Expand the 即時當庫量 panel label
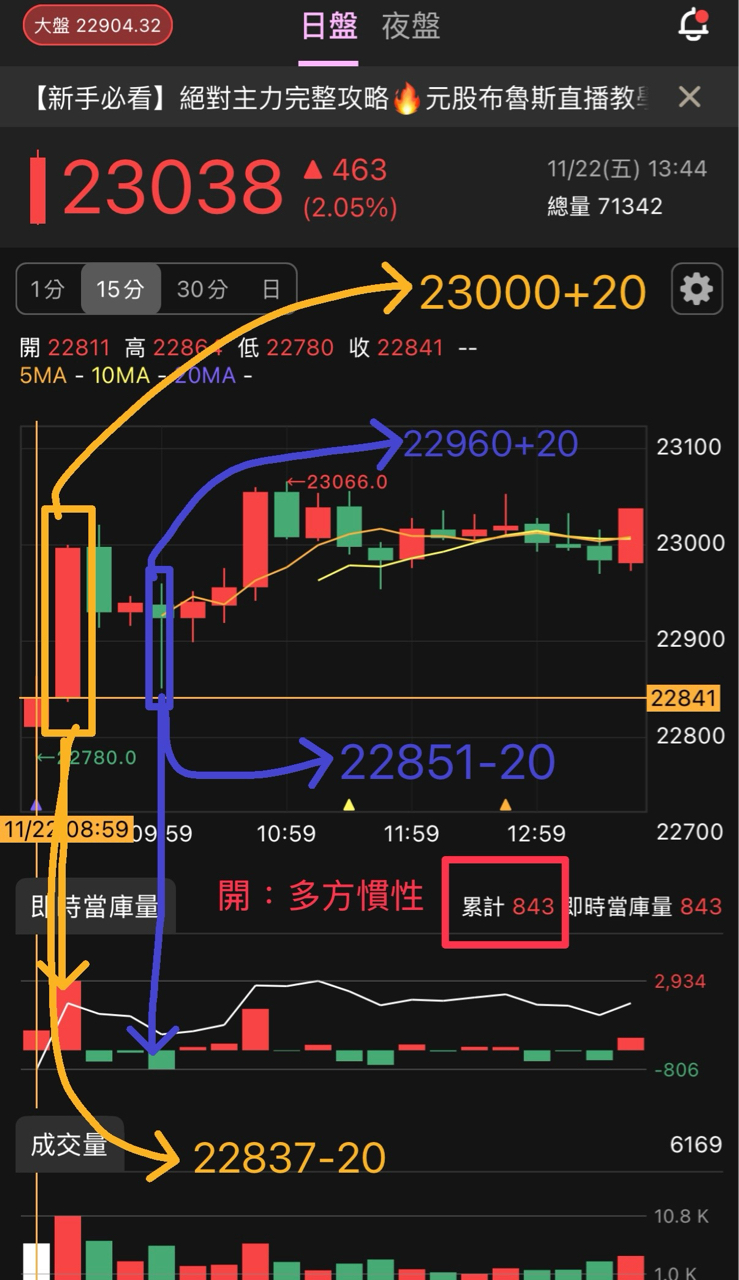 95,907
